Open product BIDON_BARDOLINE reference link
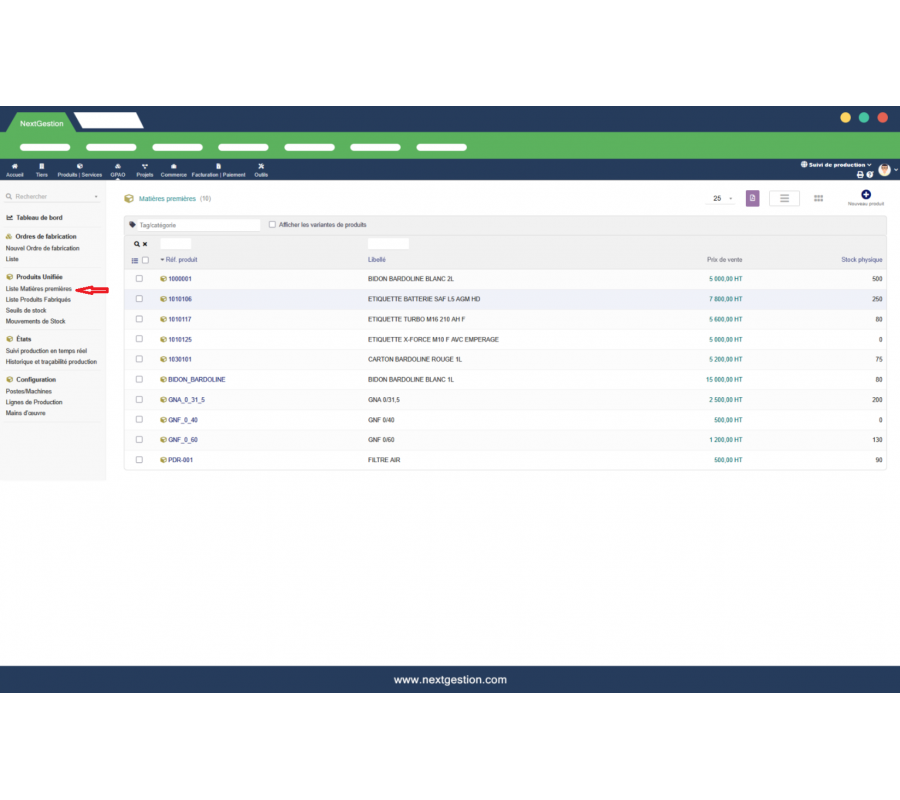 pos(196,380)
